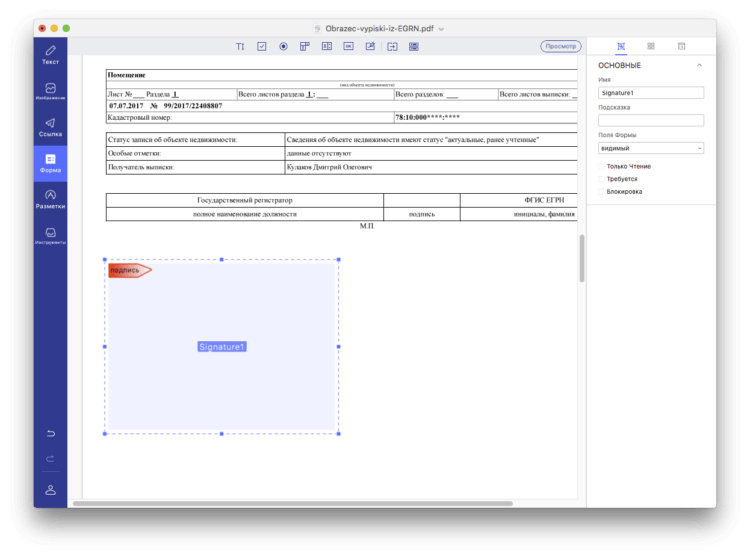Screen dimensions: 750x556
Task: Open the Изображение tool in sidebar
Action: (x=50, y=91)
